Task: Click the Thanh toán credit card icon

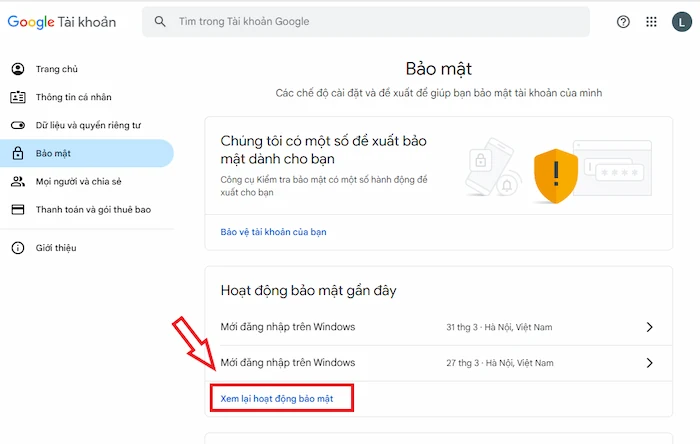Action: pyautogui.click(x=18, y=210)
